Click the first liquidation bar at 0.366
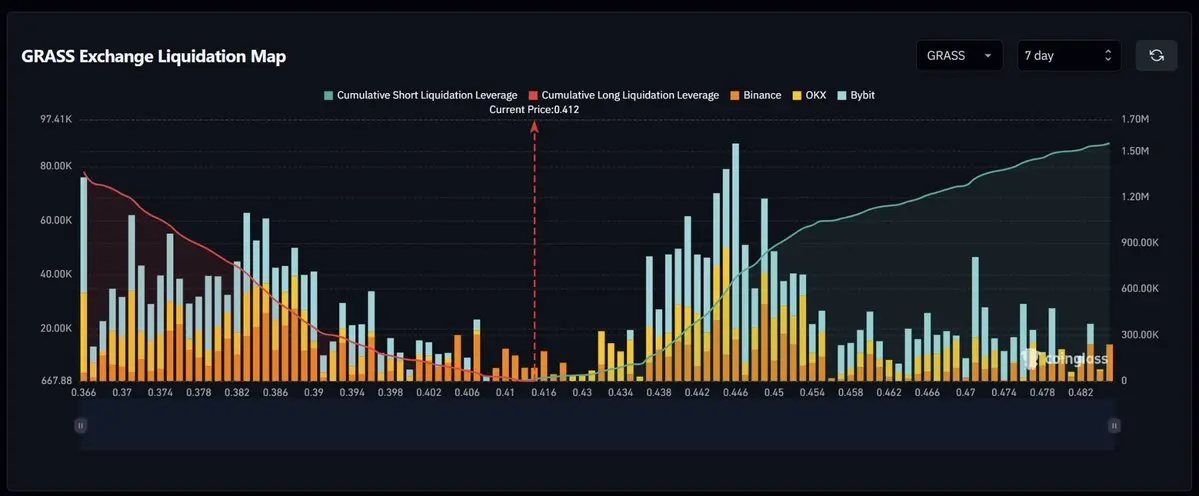 coord(83,279)
